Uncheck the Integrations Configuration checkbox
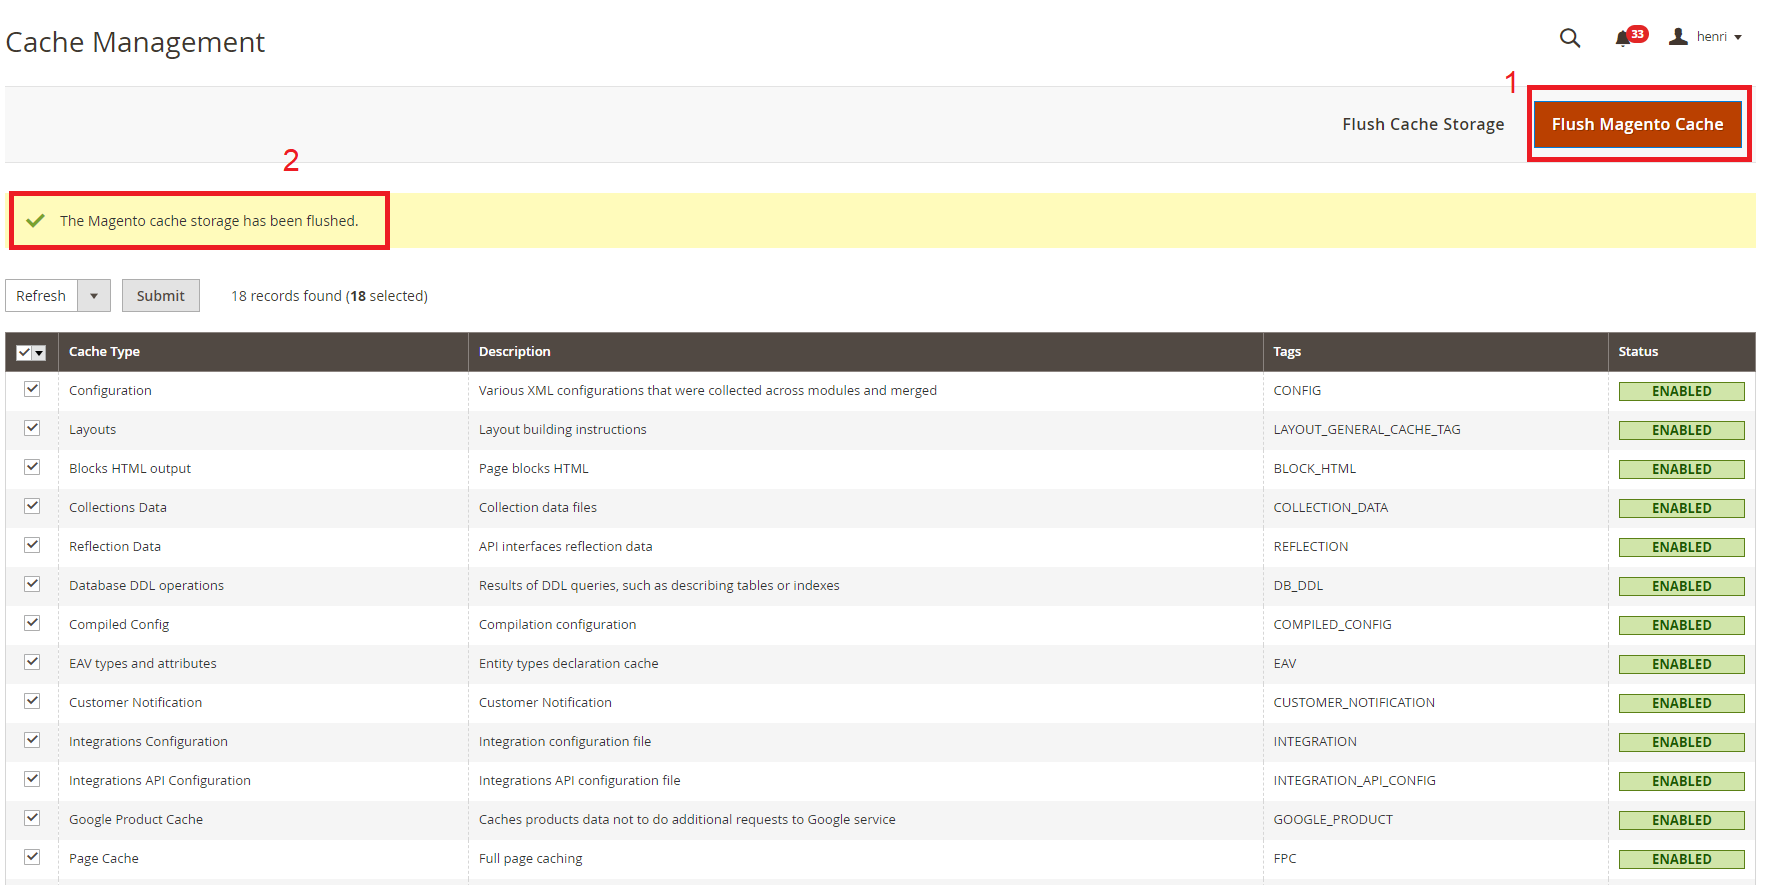This screenshot has width=1769, height=885. pos(32,740)
